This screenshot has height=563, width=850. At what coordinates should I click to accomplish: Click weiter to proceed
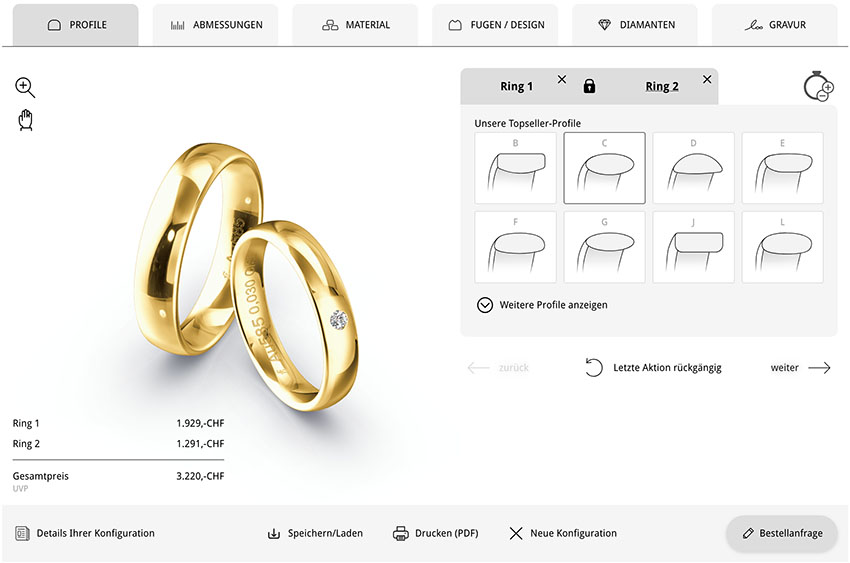(x=800, y=368)
